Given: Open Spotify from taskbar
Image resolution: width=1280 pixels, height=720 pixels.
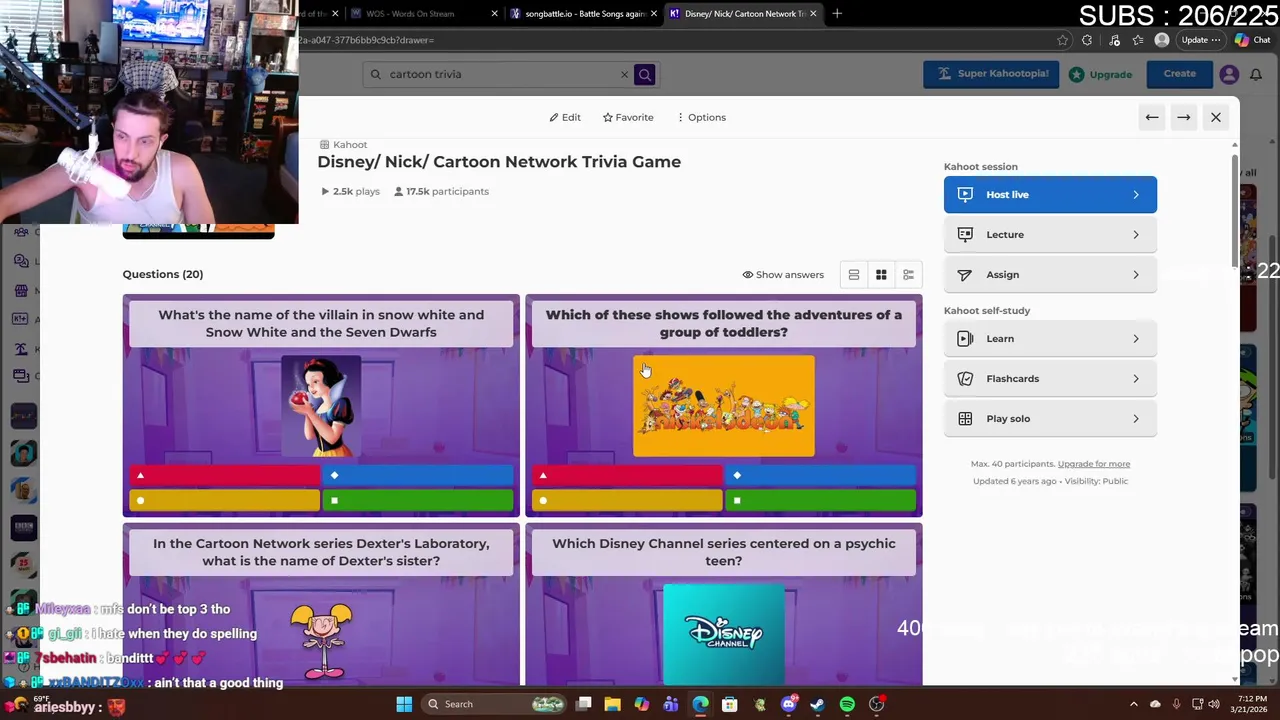Looking at the screenshot, I should coord(847,704).
